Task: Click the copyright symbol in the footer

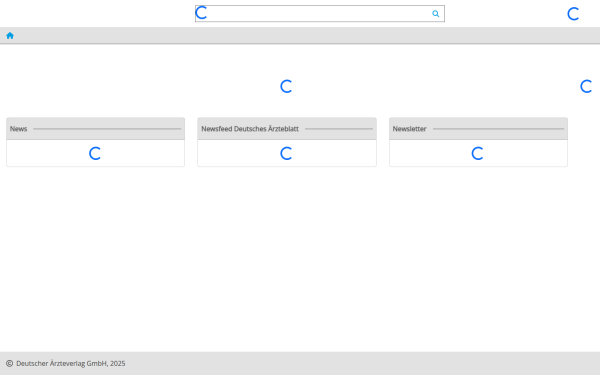Action: point(10,364)
